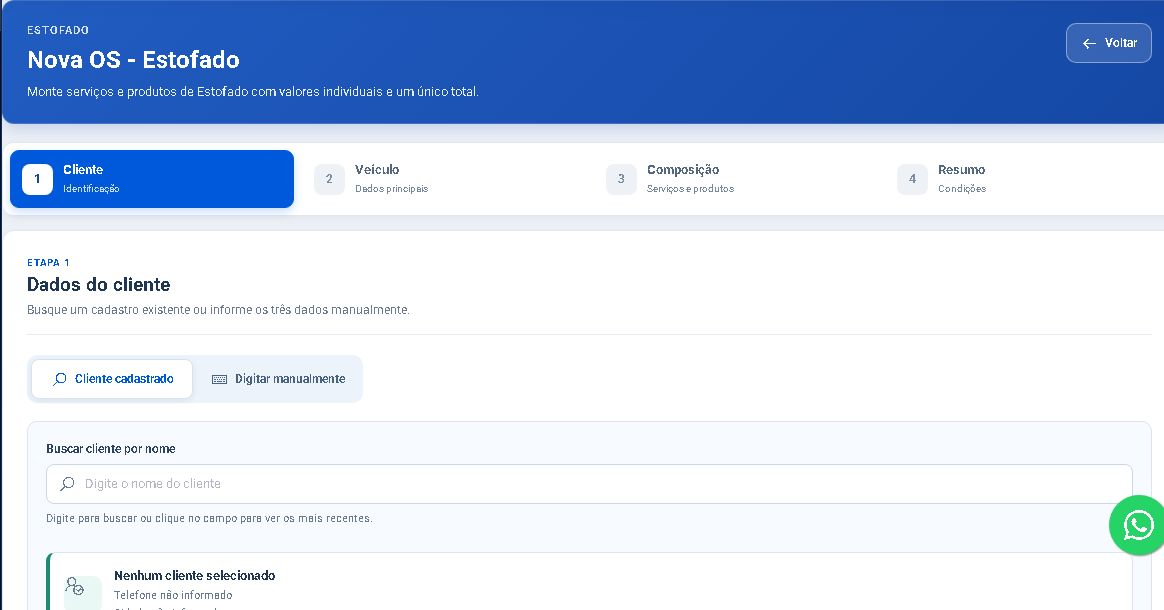Click the search icon inside the name field
The width and height of the screenshot is (1164, 610).
coord(67,484)
